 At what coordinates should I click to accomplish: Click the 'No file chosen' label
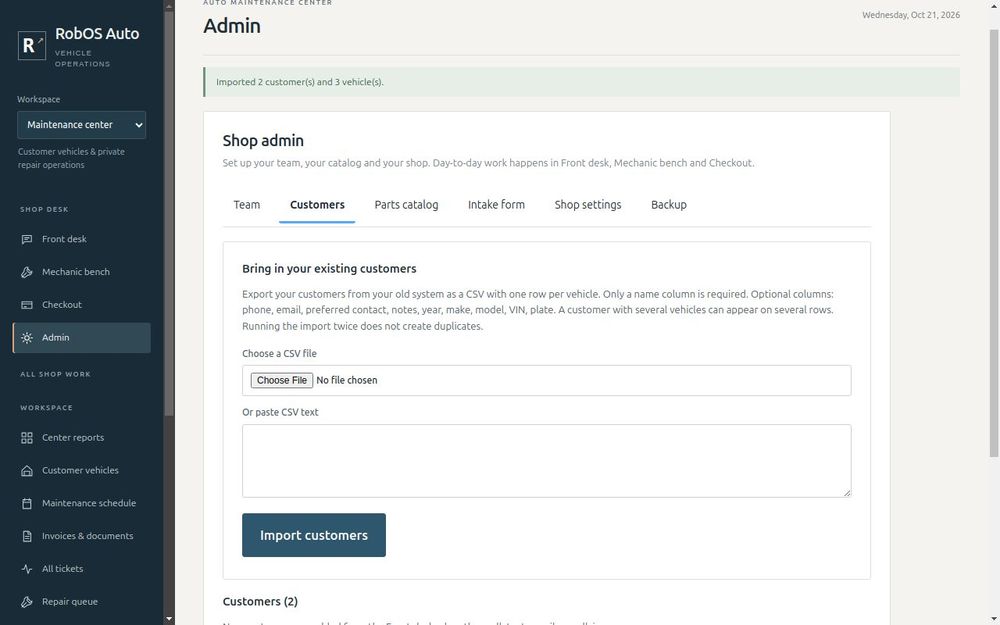[347, 380]
